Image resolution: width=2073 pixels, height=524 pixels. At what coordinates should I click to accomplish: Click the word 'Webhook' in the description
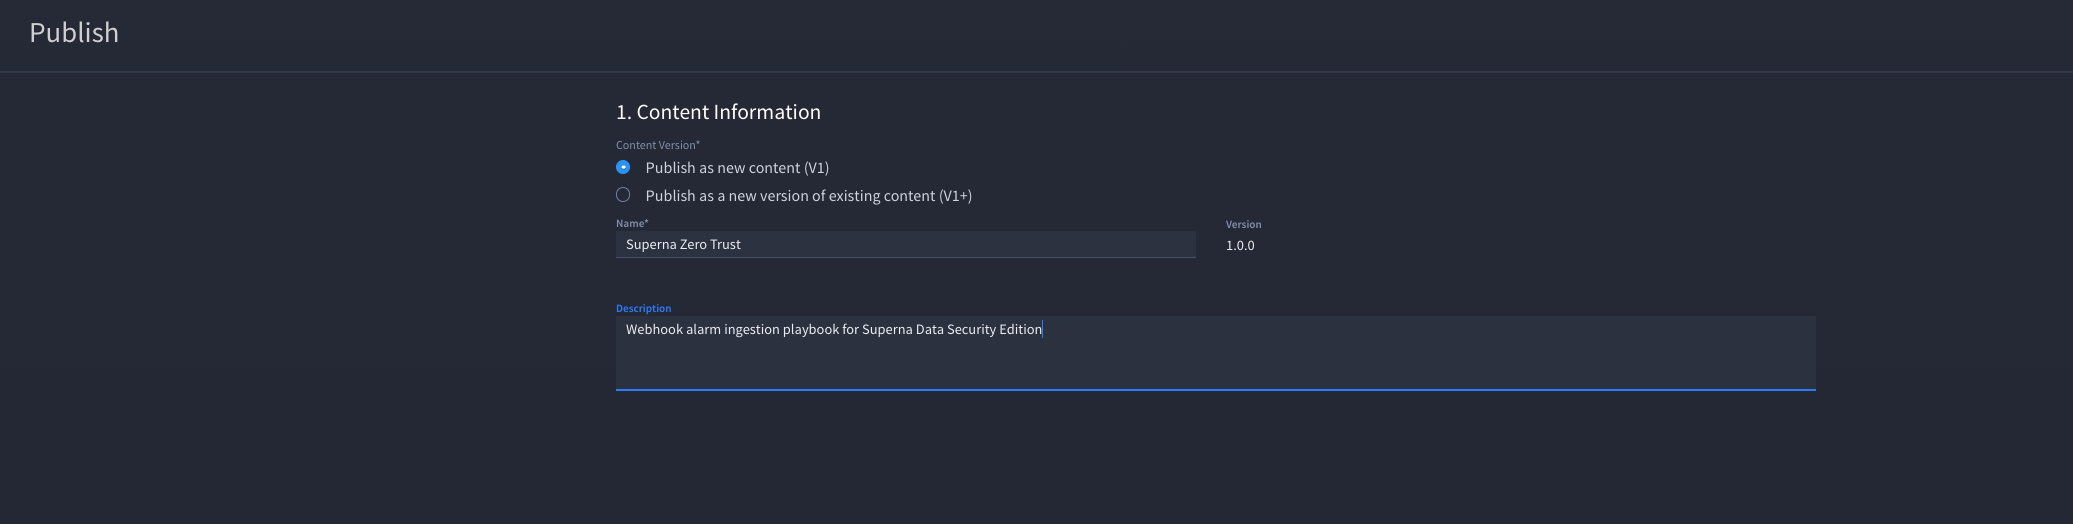tap(654, 329)
